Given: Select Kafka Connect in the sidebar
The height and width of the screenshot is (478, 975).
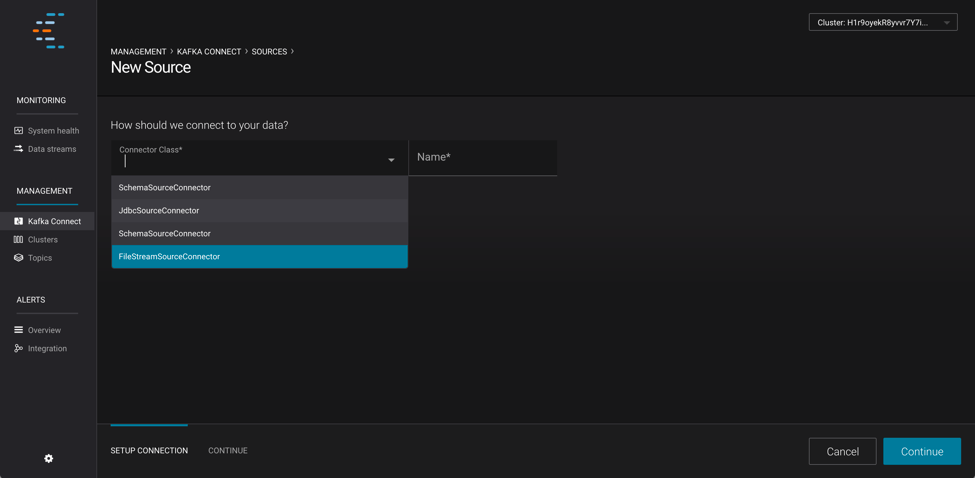Looking at the screenshot, I should pos(47,221).
